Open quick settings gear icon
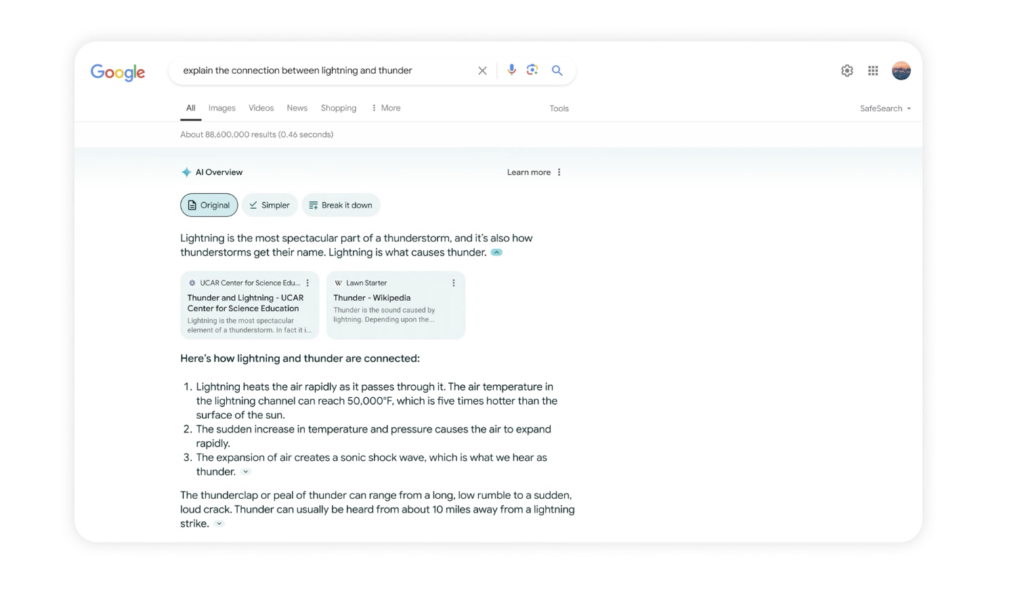The image size is (1024, 591). point(847,71)
